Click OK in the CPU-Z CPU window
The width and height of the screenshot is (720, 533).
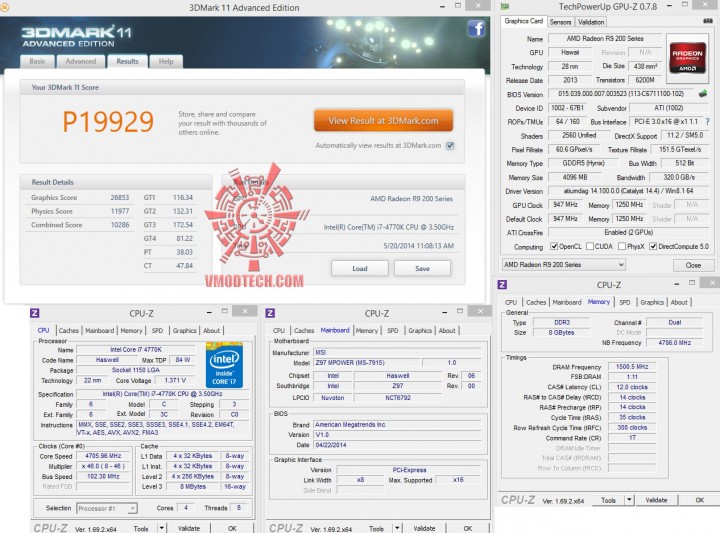pyautogui.click(x=232, y=528)
